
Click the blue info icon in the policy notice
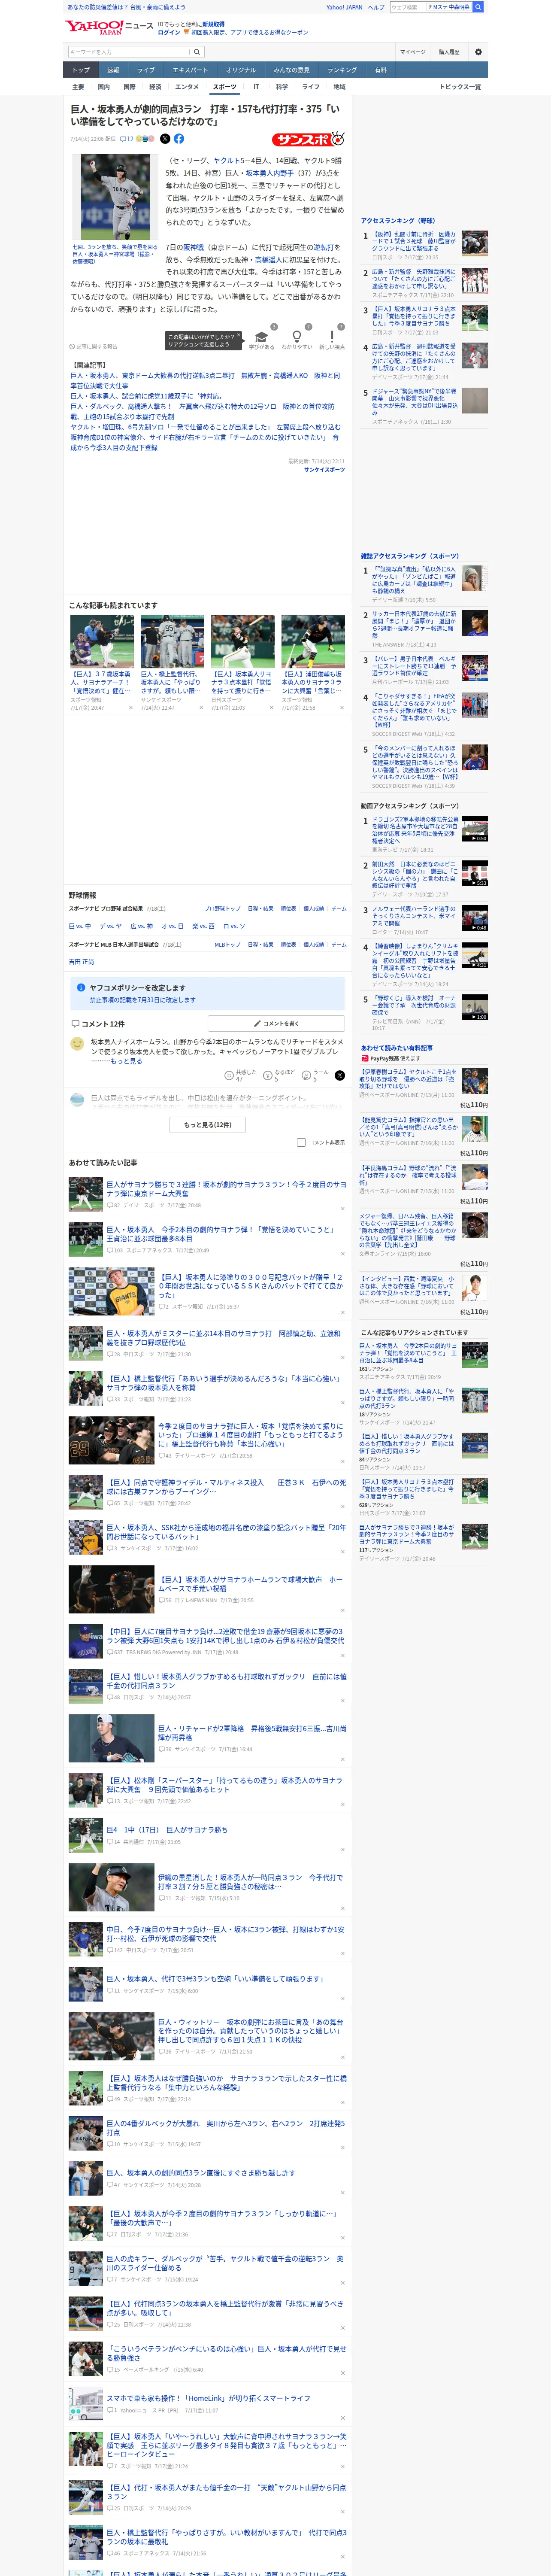click(81, 987)
